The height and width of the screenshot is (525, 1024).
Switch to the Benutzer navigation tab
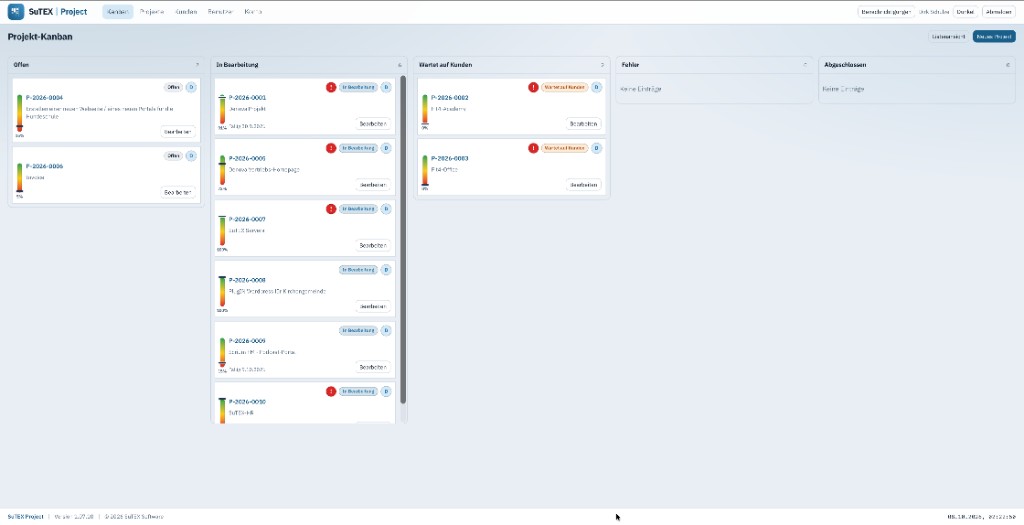[x=221, y=12]
